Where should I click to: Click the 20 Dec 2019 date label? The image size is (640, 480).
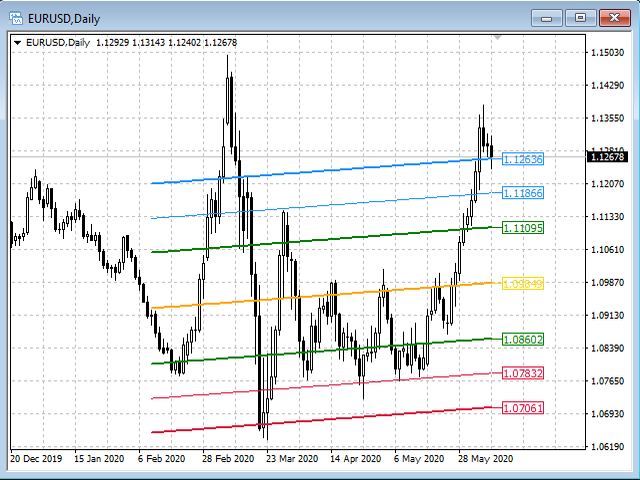pyautogui.click(x=36, y=459)
